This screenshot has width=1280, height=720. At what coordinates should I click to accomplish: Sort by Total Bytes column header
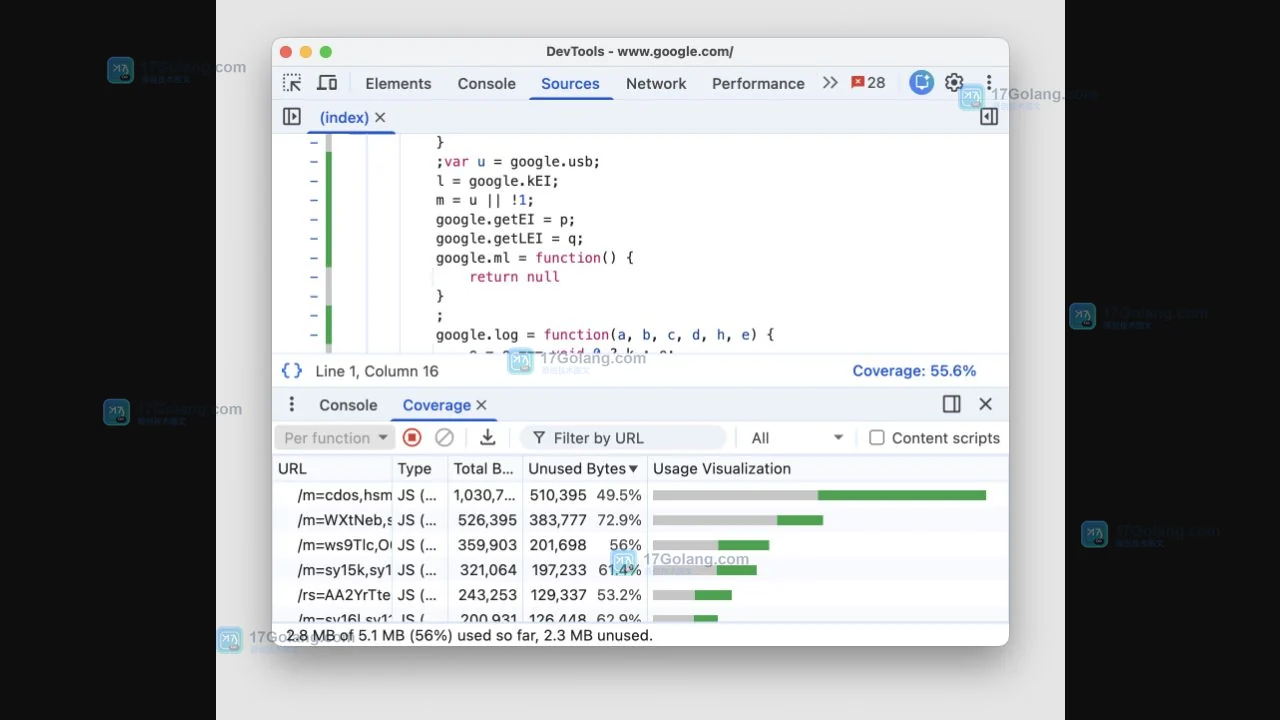485,469
